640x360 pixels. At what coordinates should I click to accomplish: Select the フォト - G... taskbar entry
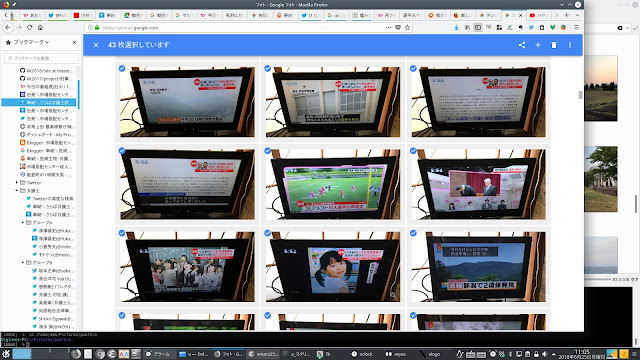click(x=229, y=354)
